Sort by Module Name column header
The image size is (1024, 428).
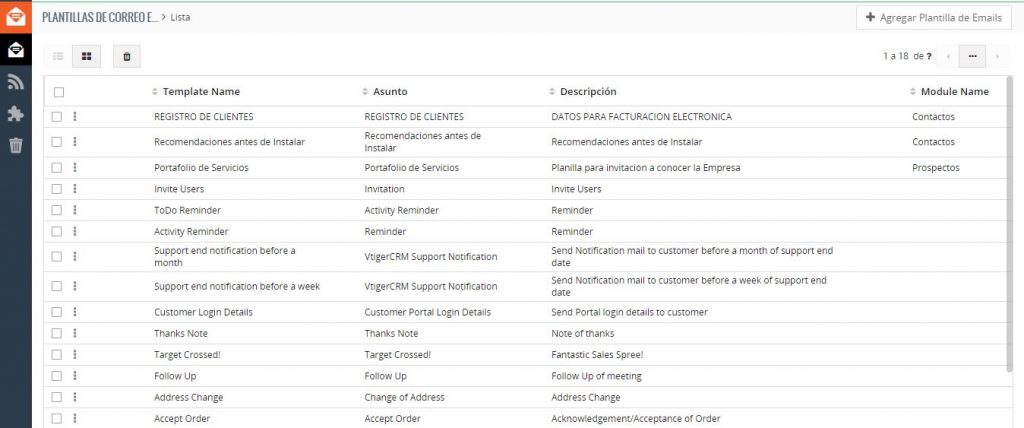point(954,92)
